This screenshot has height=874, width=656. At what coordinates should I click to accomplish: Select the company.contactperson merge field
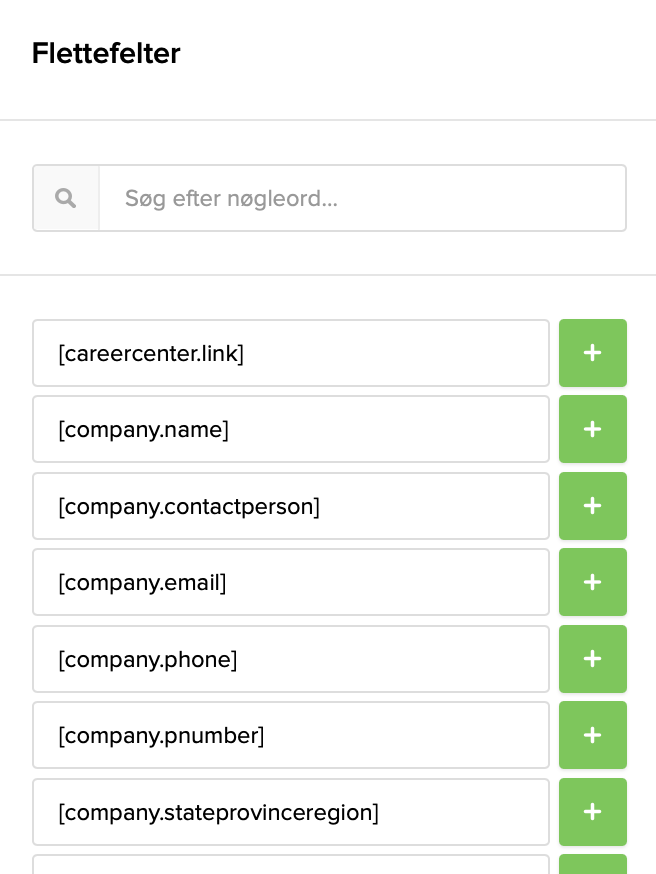tap(290, 506)
